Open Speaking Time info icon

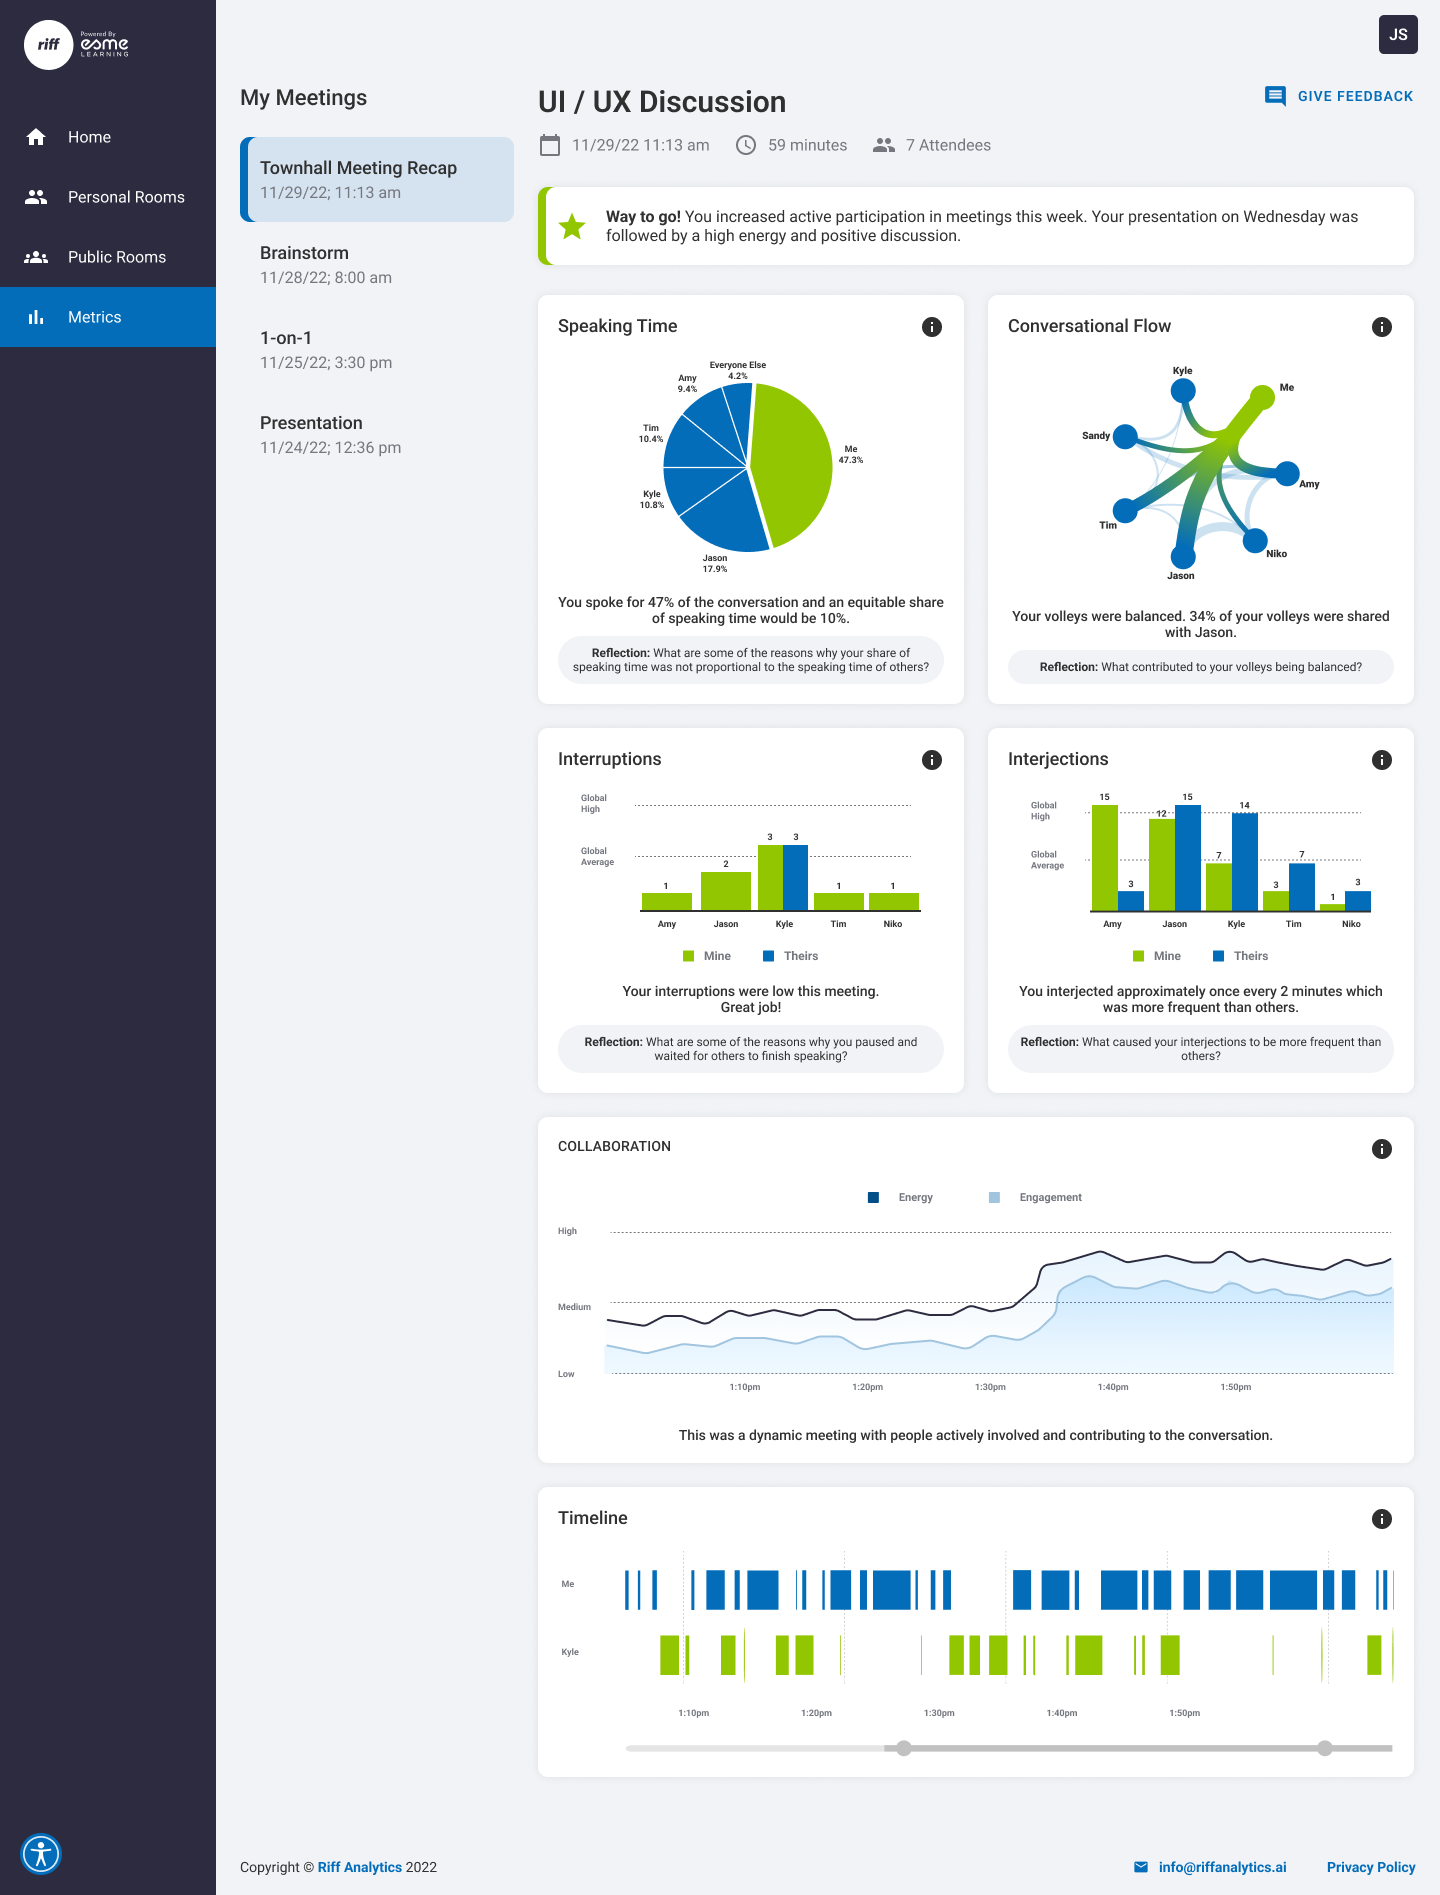tap(932, 327)
